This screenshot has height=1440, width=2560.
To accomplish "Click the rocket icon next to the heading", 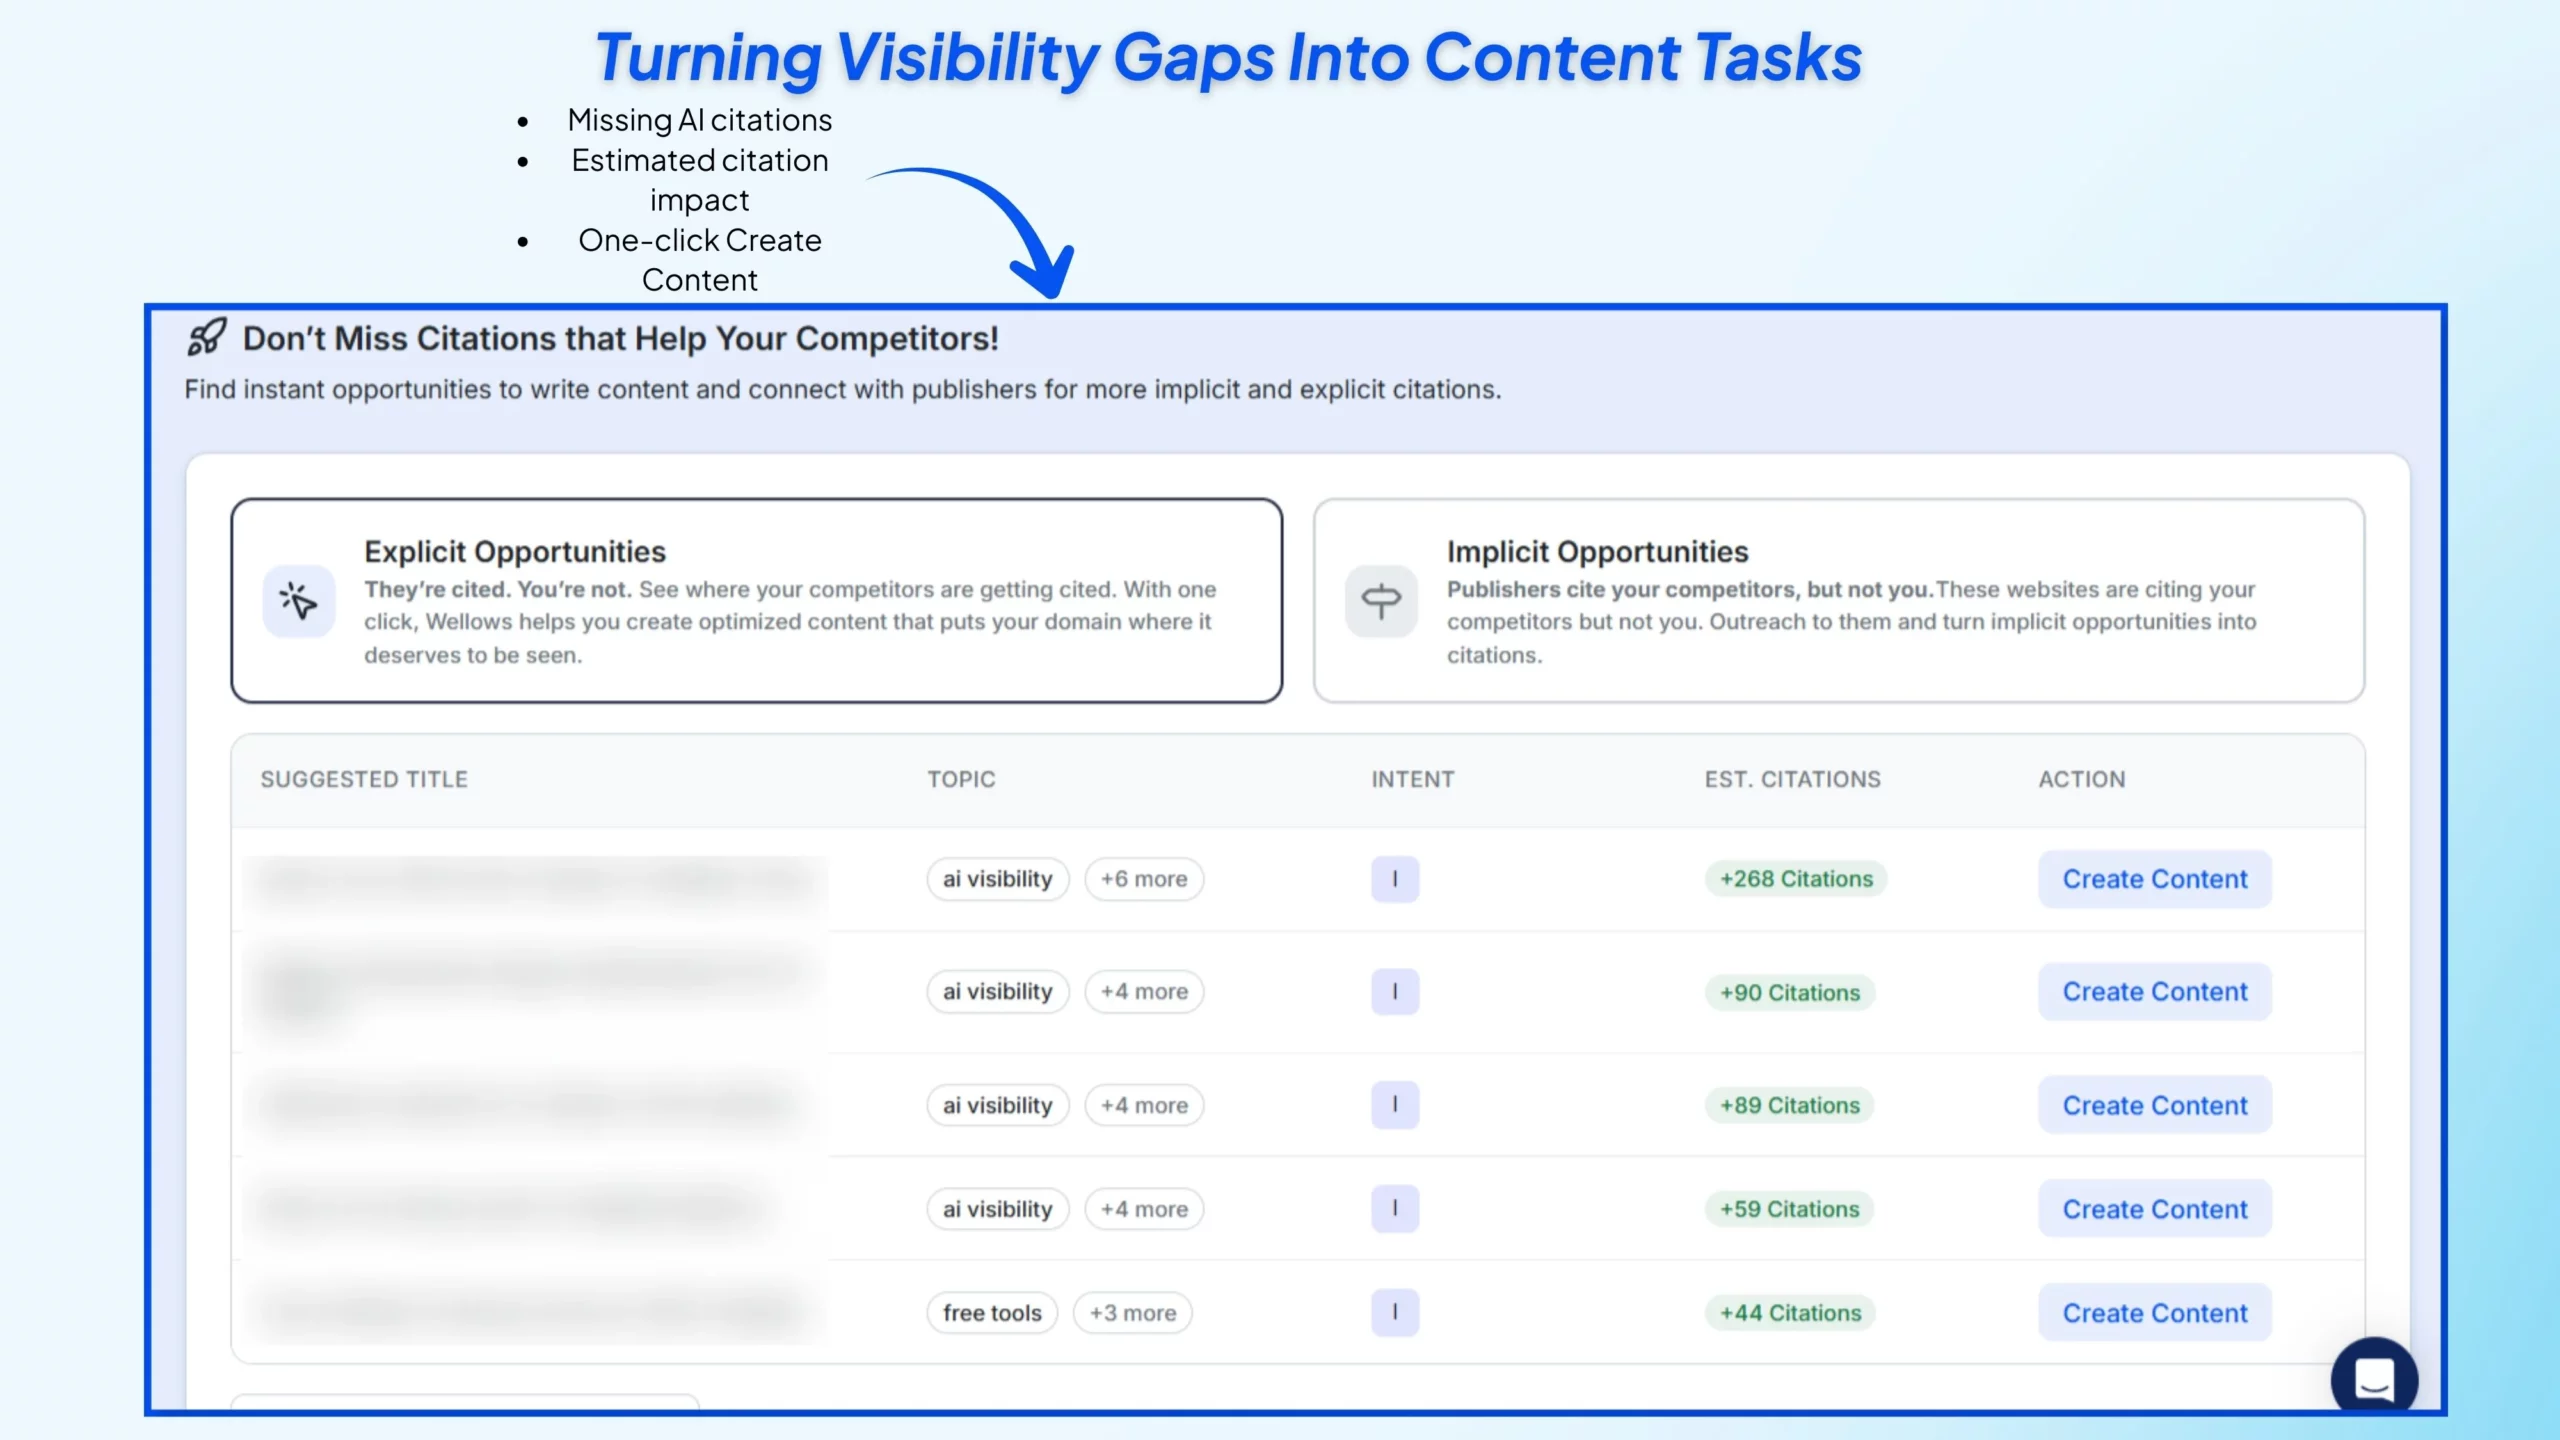I will click(206, 338).
